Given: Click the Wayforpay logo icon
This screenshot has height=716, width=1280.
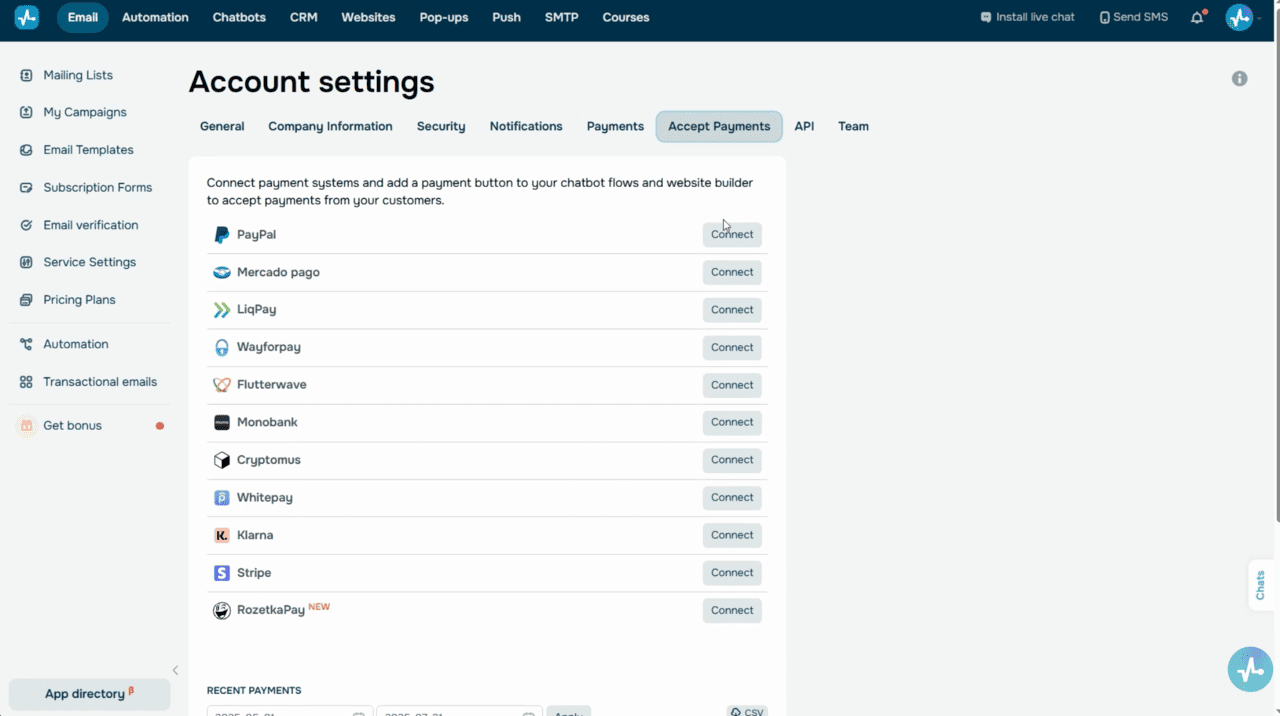Looking at the screenshot, I should [222, 348].
